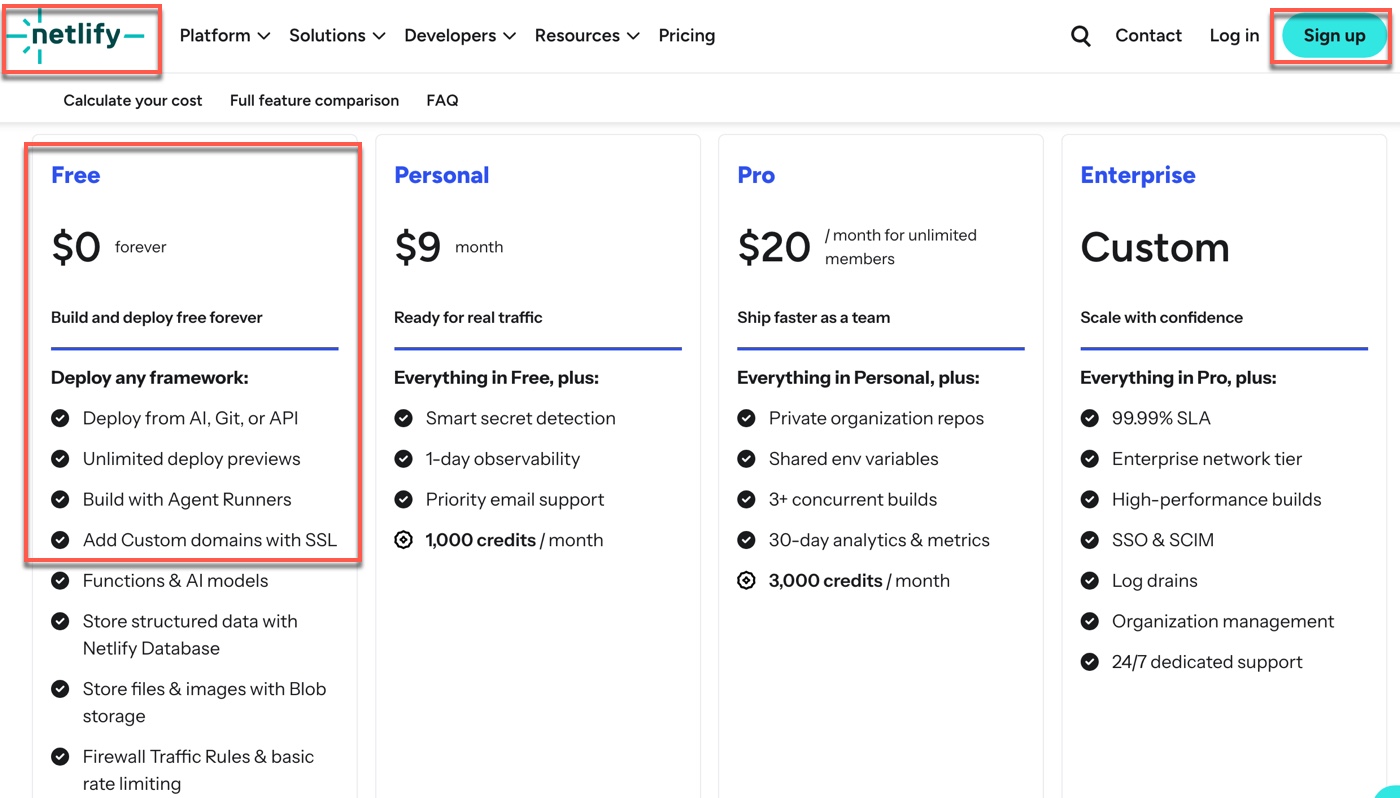Click "Private organization repos" feature
This screenshot has width=1400, height=798.
tap(876, 419)
